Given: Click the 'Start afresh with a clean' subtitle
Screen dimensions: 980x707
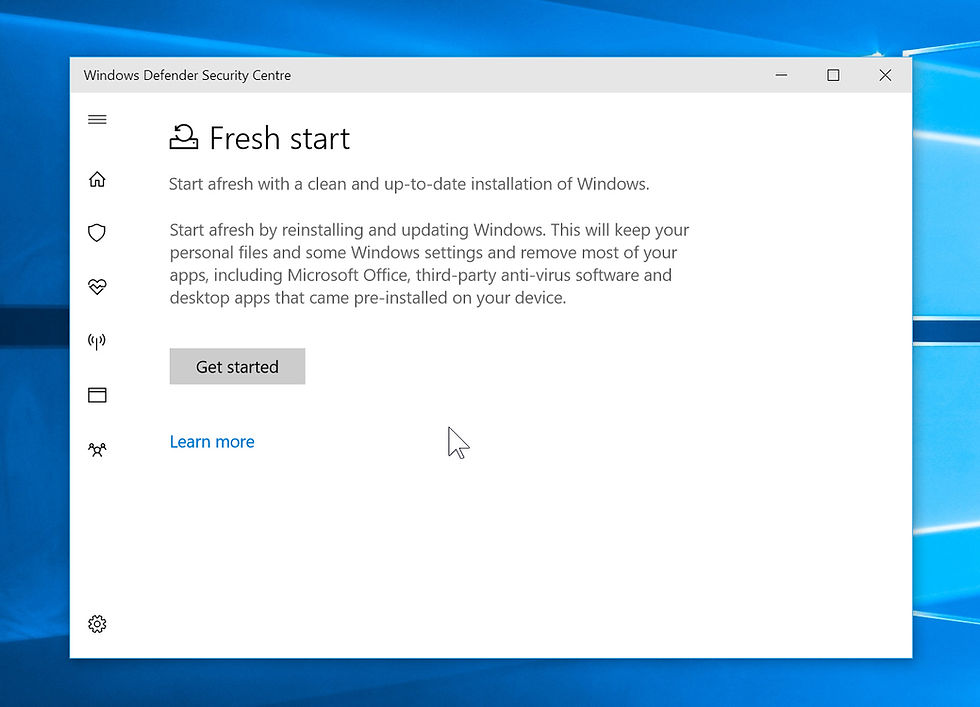Looking at the screenshot, I should (409, 184).
